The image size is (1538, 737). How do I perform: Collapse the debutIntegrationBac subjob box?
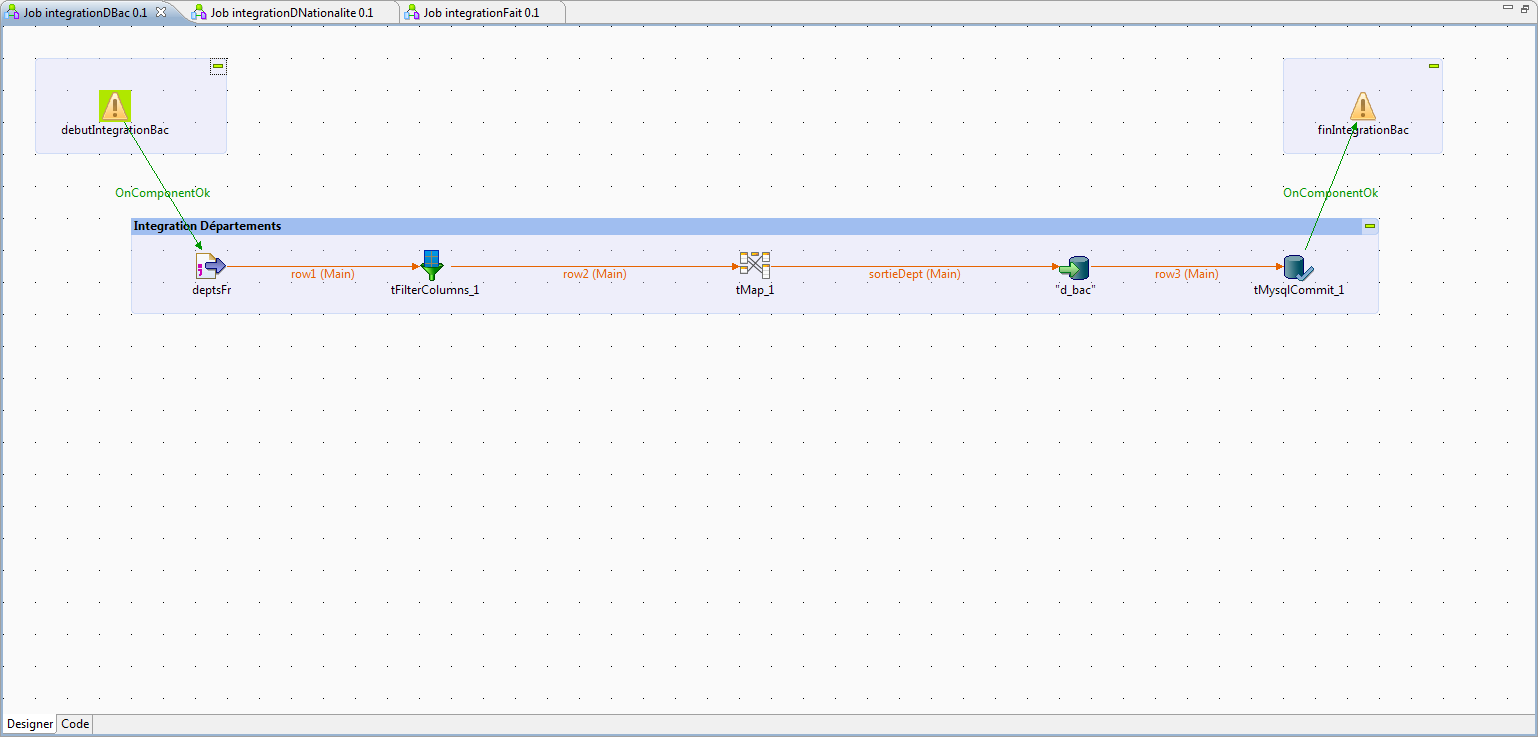217,66
